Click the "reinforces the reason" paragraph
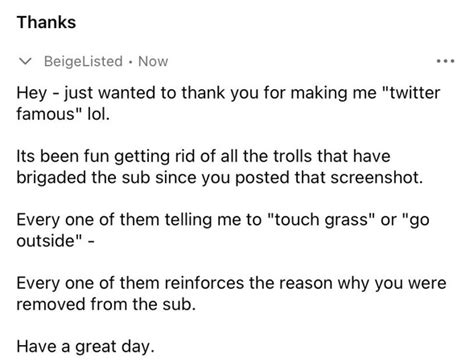This screenshot has width=474, height=362. (x=231, y=293)
